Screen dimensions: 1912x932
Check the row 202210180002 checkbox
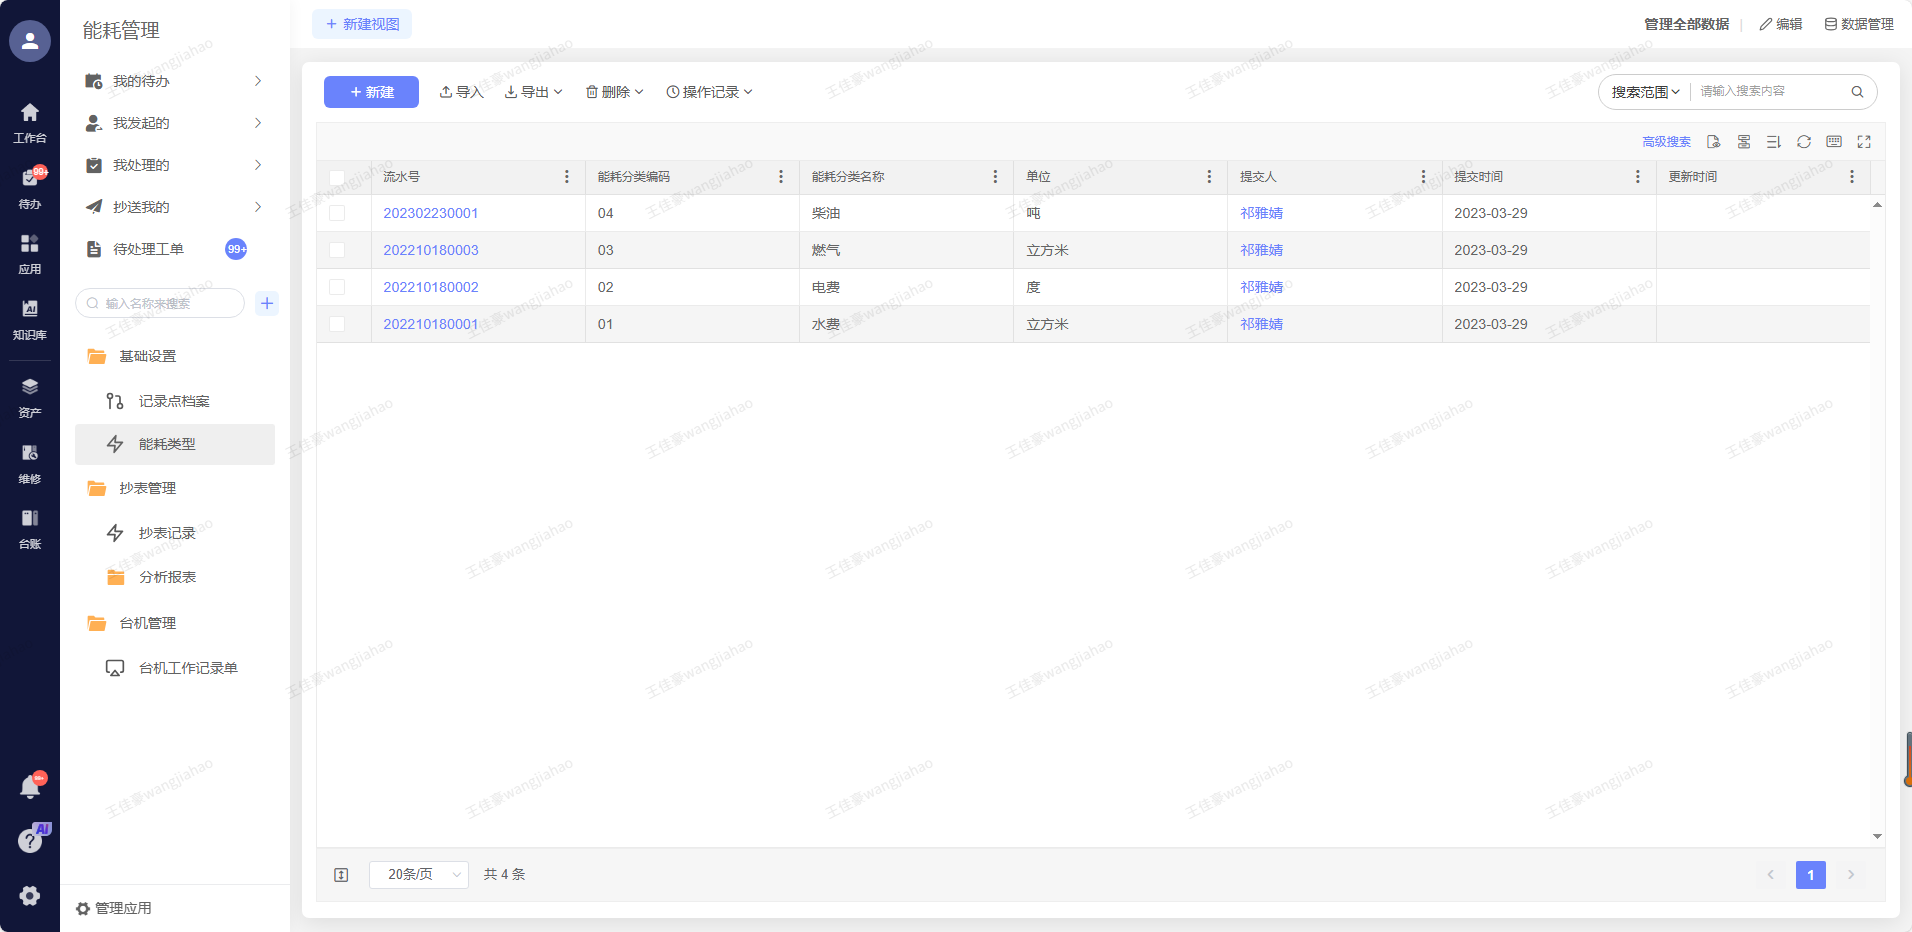[337, 287]
